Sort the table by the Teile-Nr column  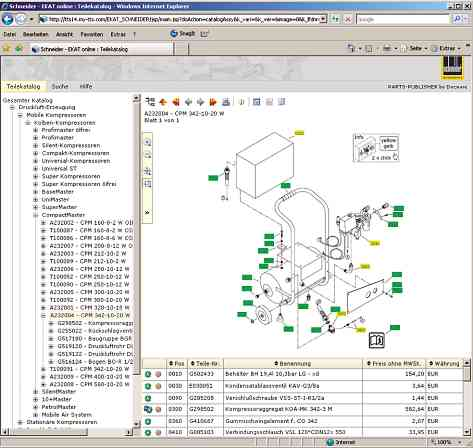(204, 363)
